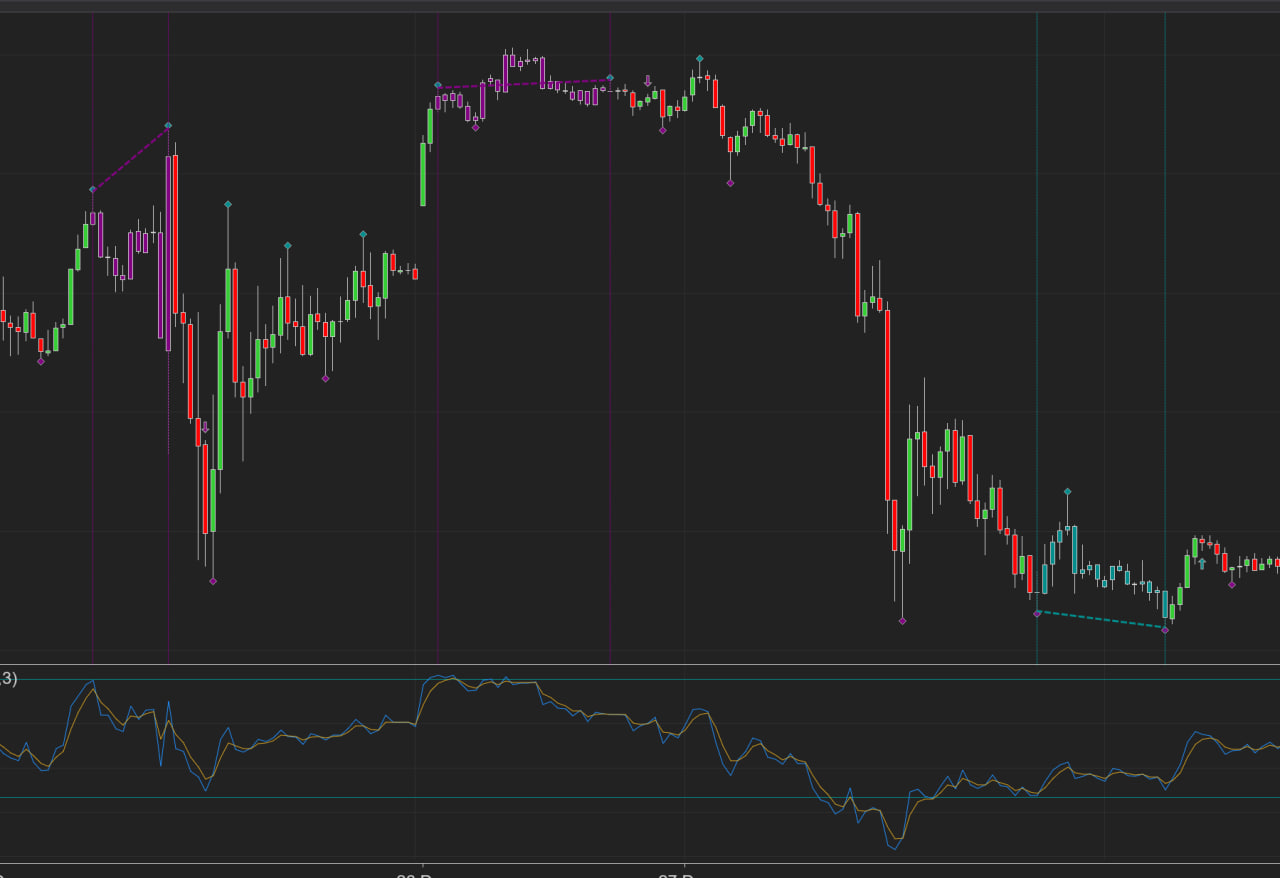
Task: Select the rightmost teal vertical line
Action: [1165, 300]
